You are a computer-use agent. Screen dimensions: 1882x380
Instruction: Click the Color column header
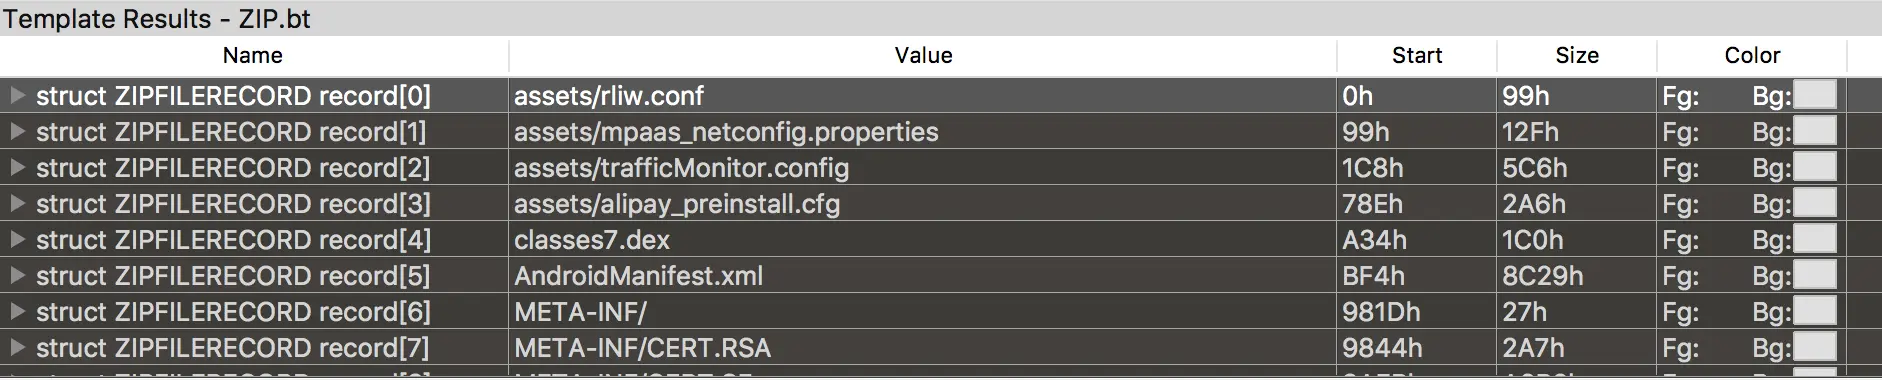point(1752,56)
